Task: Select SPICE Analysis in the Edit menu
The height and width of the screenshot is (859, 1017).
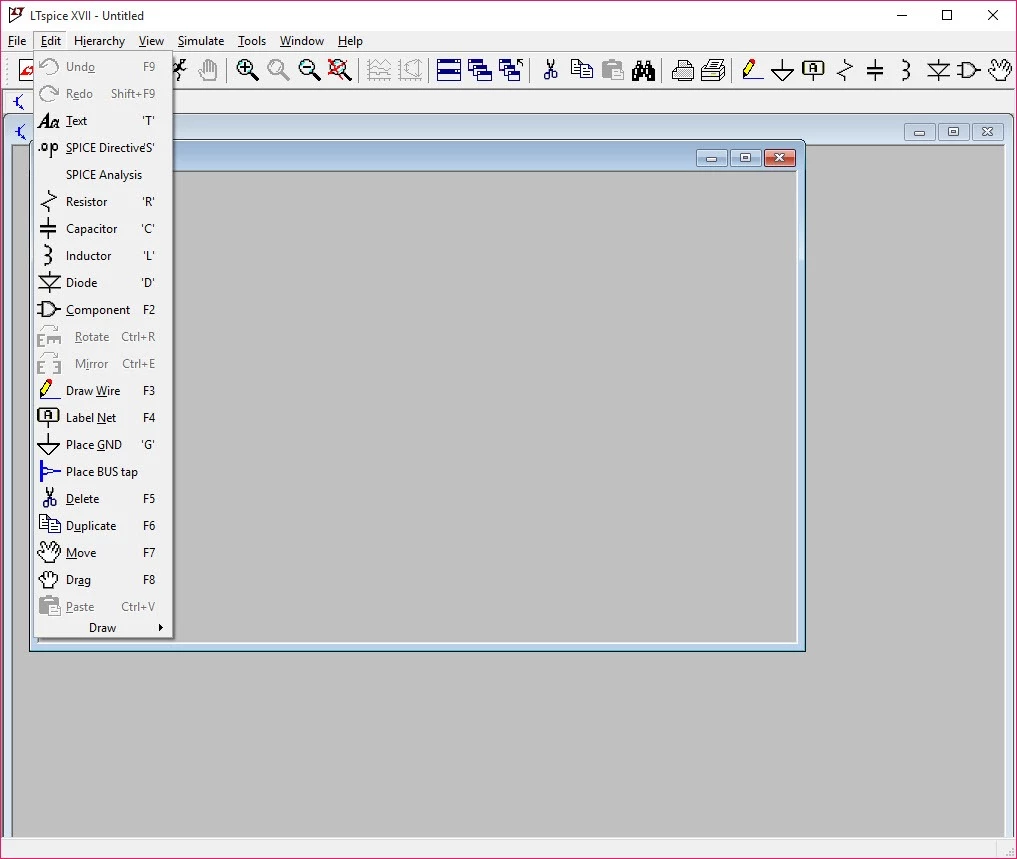Action: tap(104, 175)
